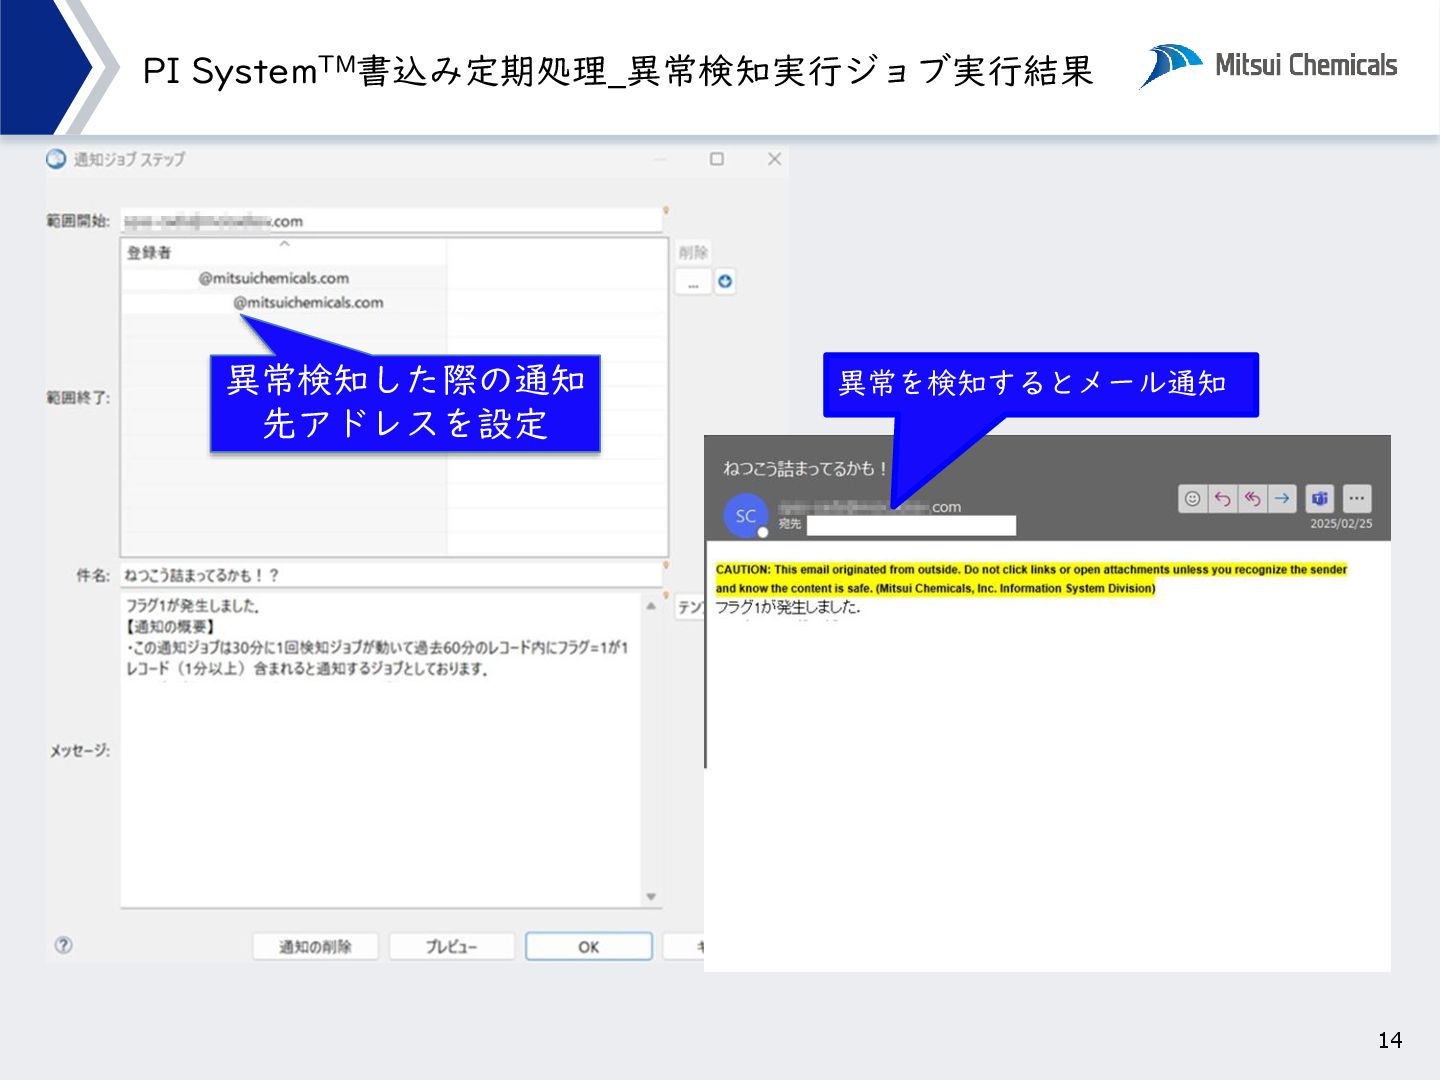Click the 通知の削除 button
This screenshot has width=1440, height=1080.
pos(315,947)
